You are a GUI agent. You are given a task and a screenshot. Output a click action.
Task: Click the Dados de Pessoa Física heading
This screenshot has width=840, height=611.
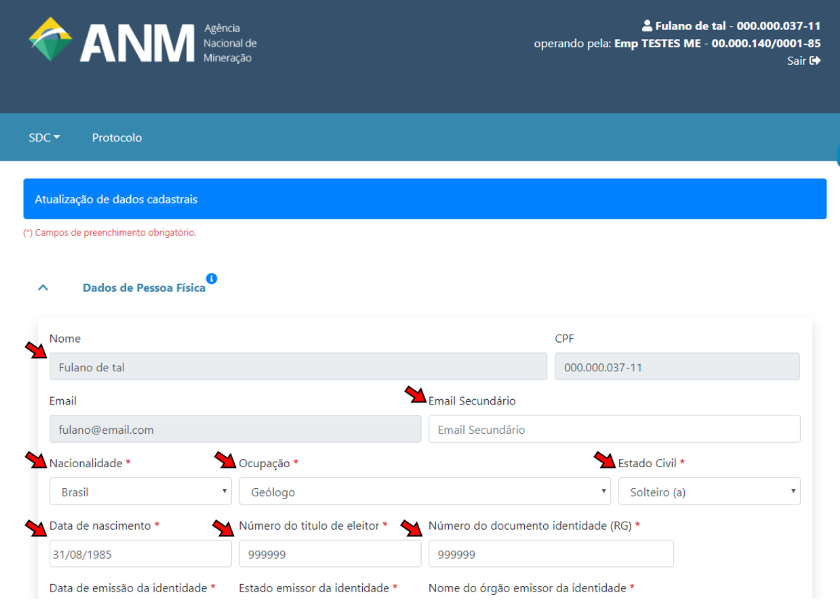pos(144,288)
